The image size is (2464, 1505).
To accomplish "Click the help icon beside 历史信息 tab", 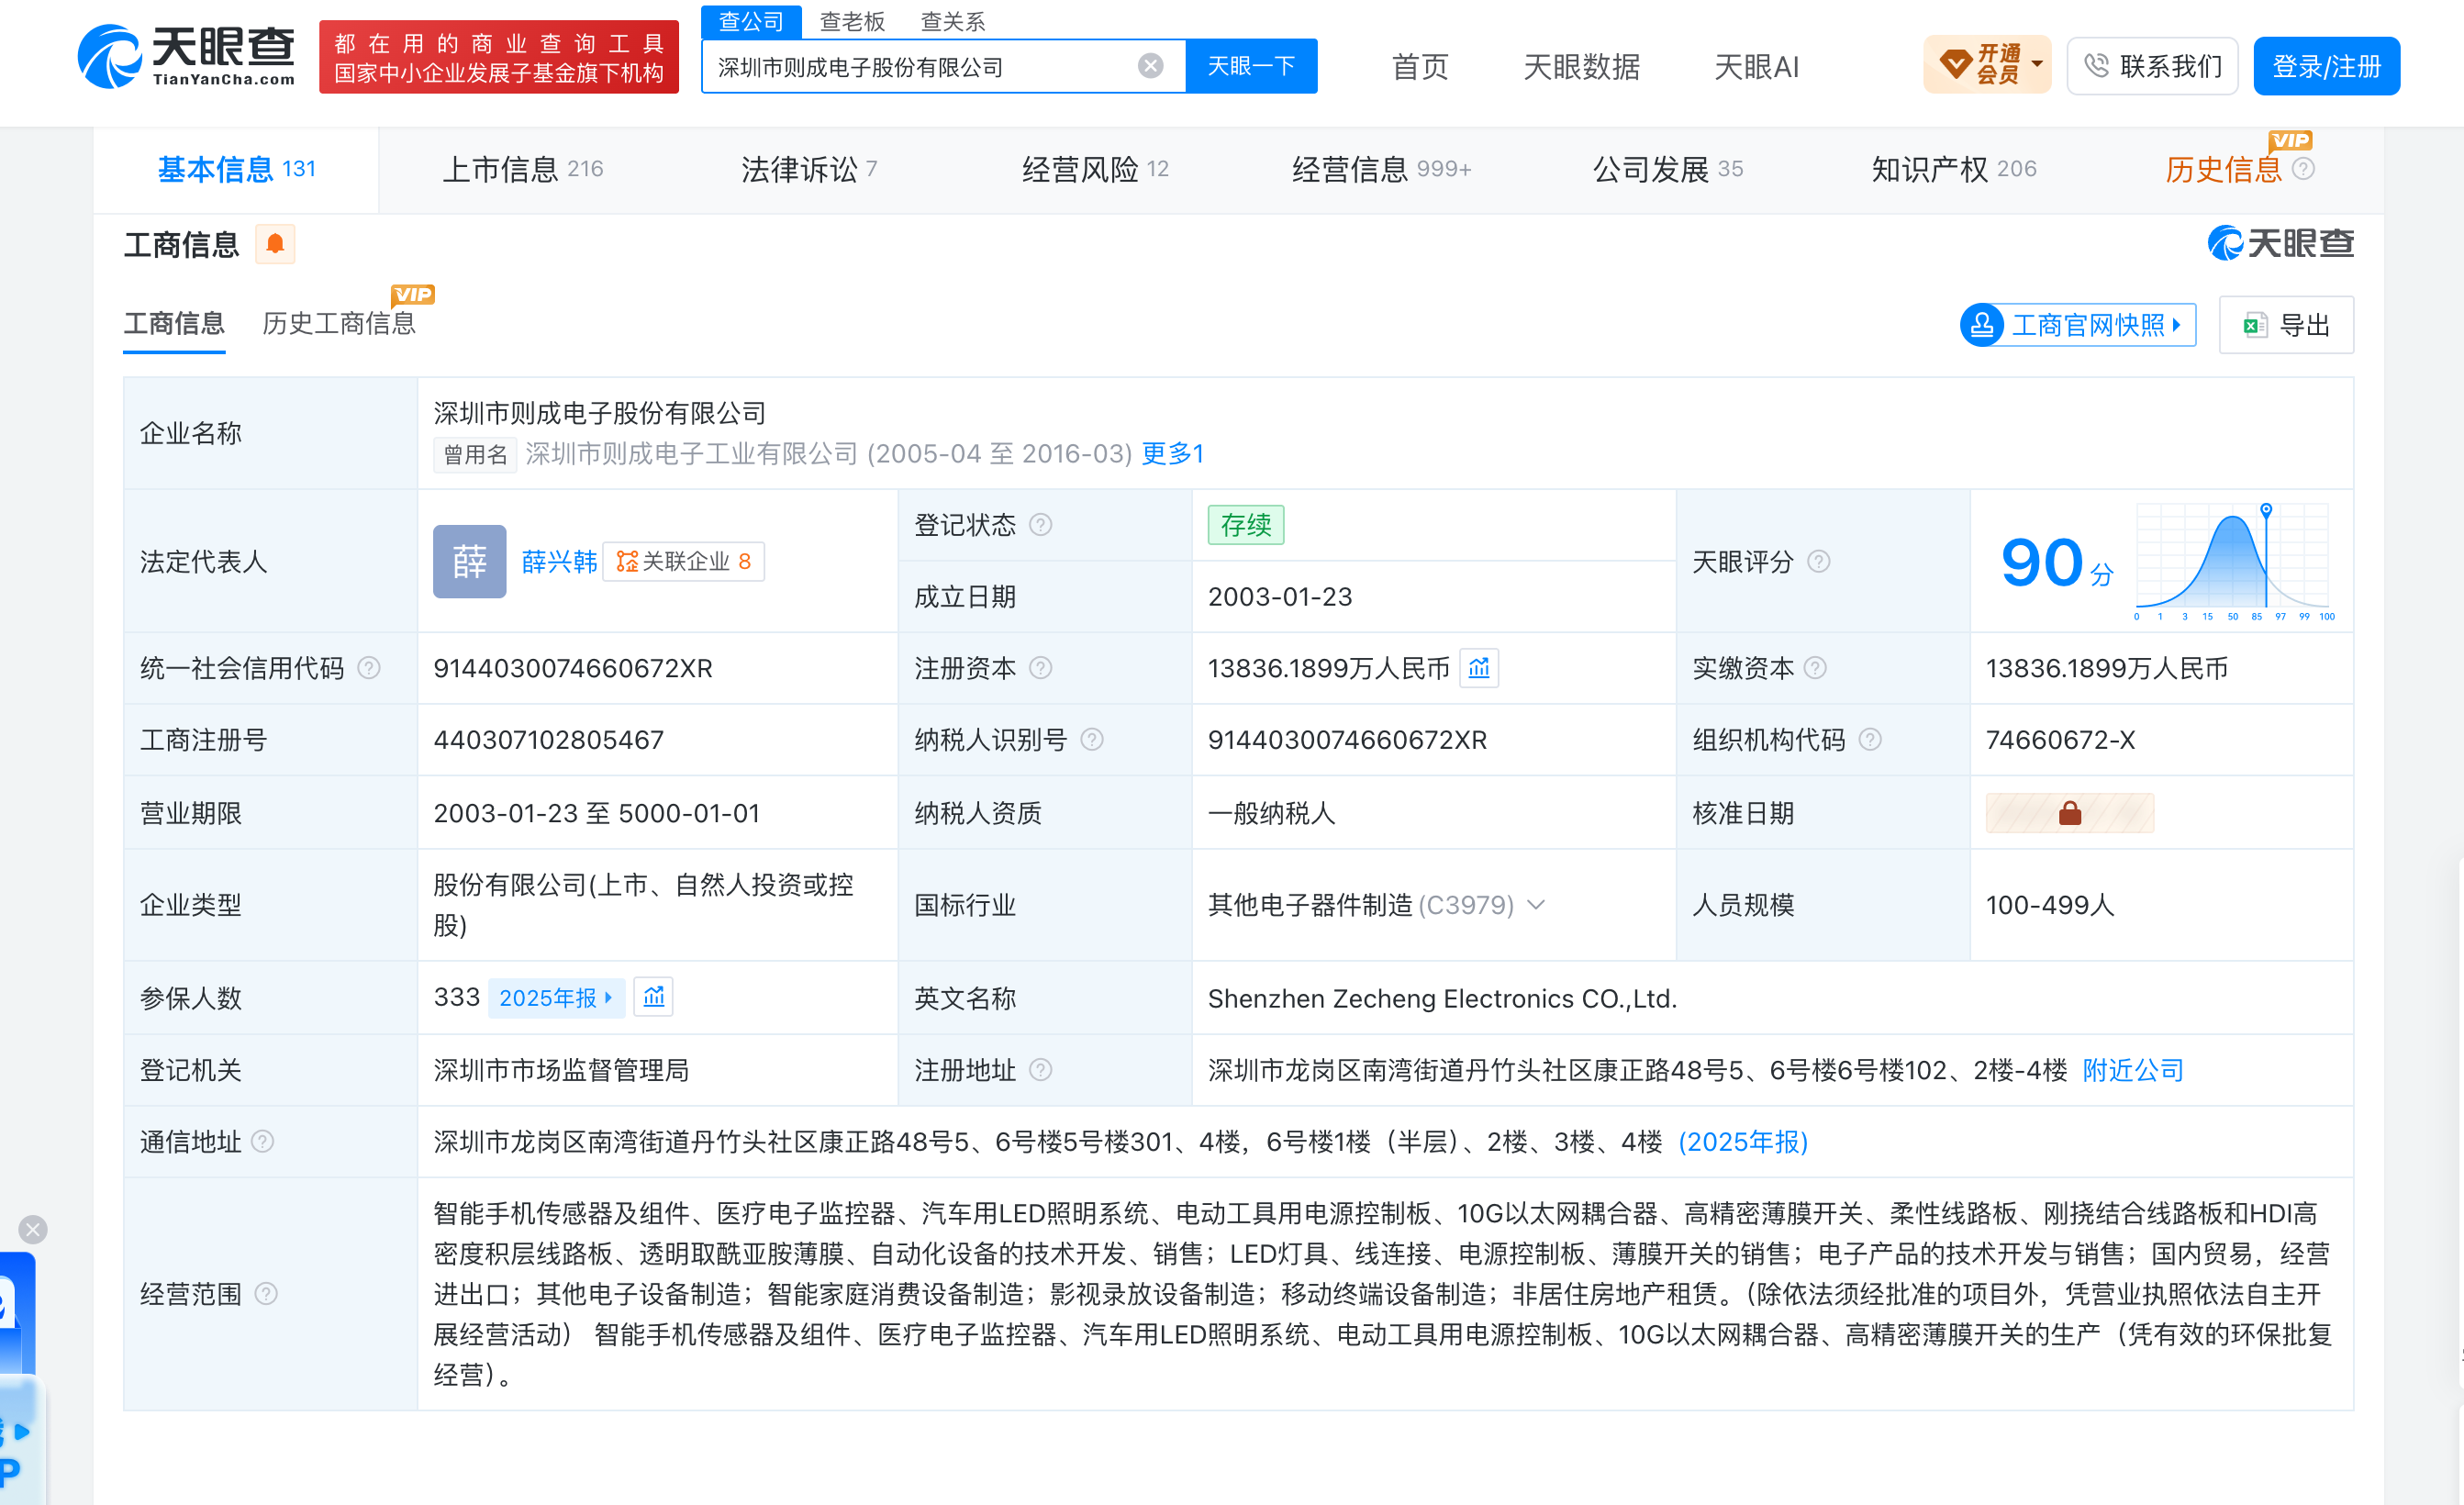I will pos(2303,169).
